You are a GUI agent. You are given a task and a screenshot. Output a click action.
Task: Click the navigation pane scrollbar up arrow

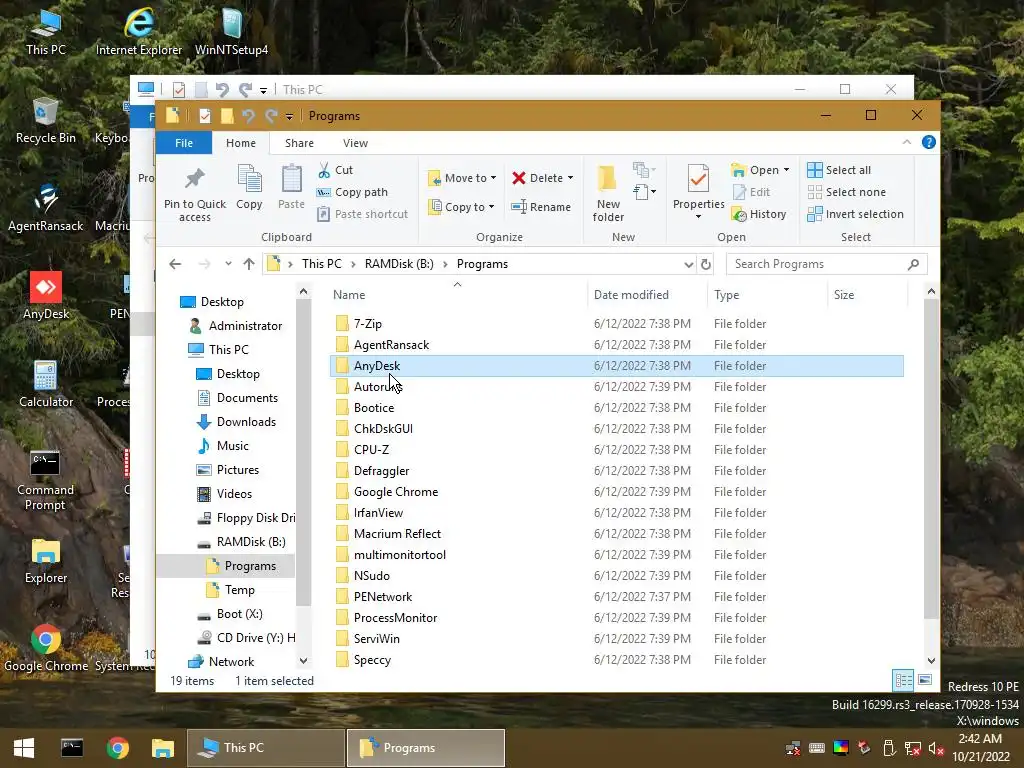[x=303, y=291]
